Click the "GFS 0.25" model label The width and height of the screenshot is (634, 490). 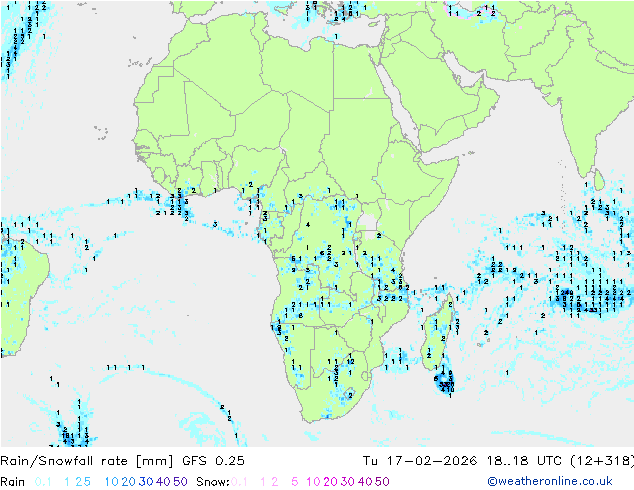point(213,461)
